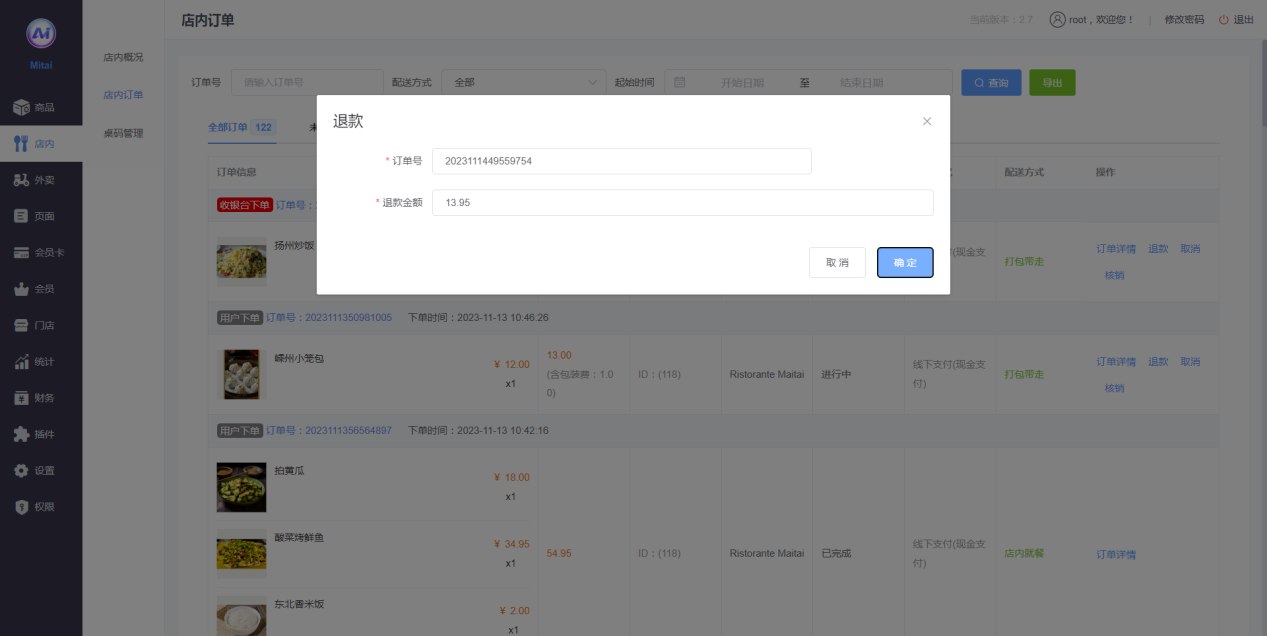Viewport: 1267px width, 636px height.
Task: Open the 设置 settings gear icon
Action: tap(21, 471)
